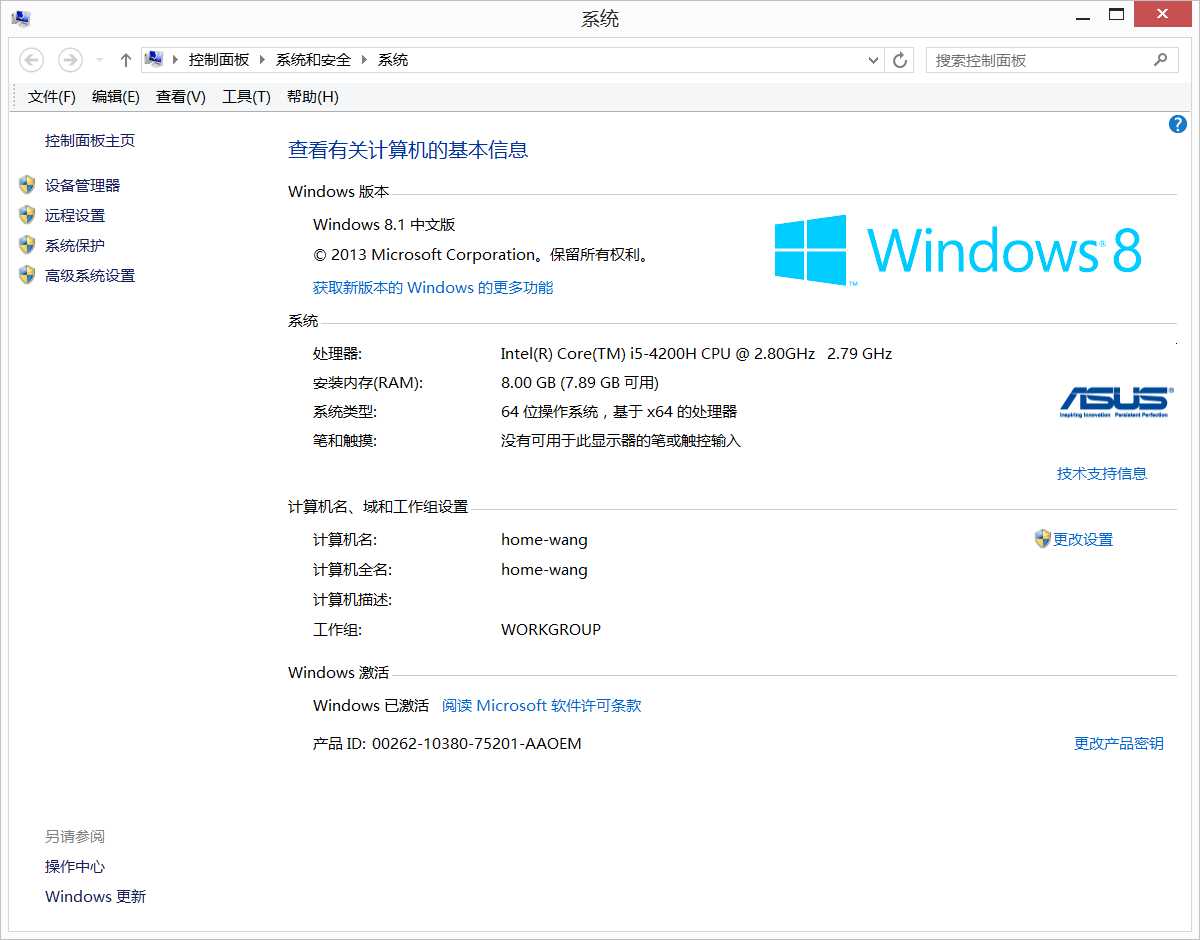Click the system icon in title bar

[20, 18]
